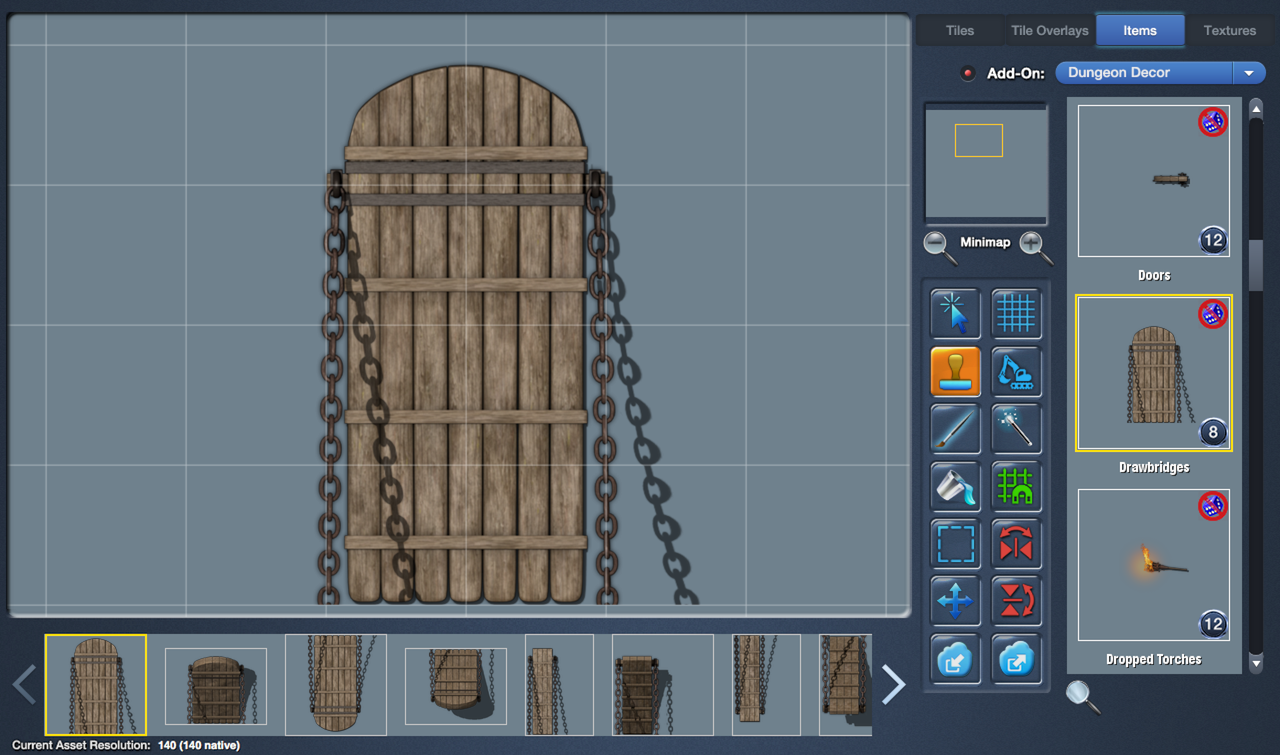Click the Dropped Torches category label
The image size is (1280, 755).
tap(1154, 659)
